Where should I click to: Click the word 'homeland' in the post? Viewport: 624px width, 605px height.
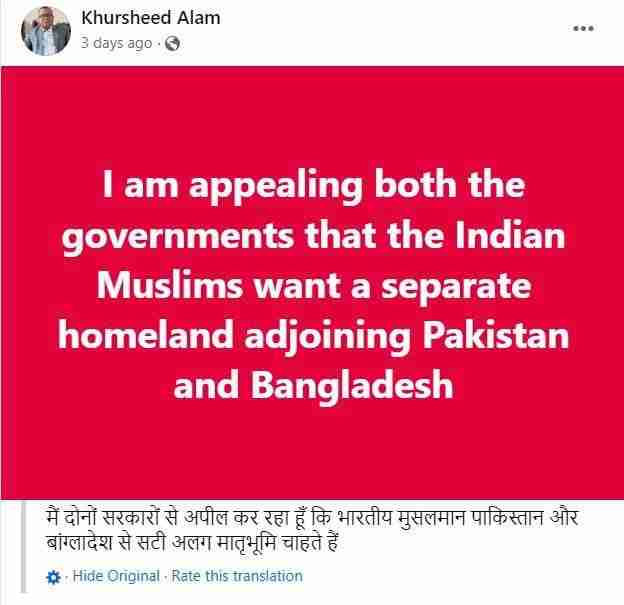[x=146, y=335]
